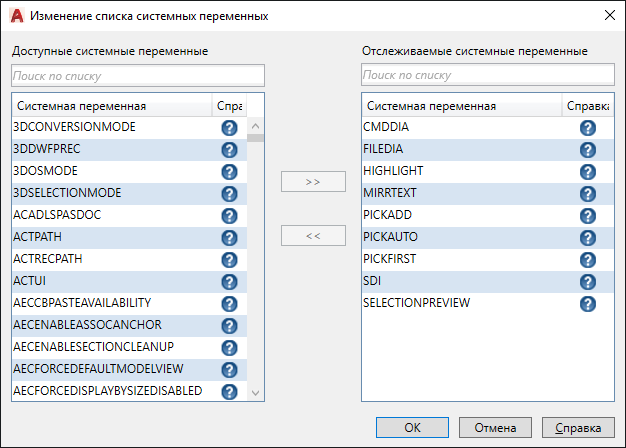Open help for MIRRTEXT variable
The image size is (626, 448).
(587, 194)
